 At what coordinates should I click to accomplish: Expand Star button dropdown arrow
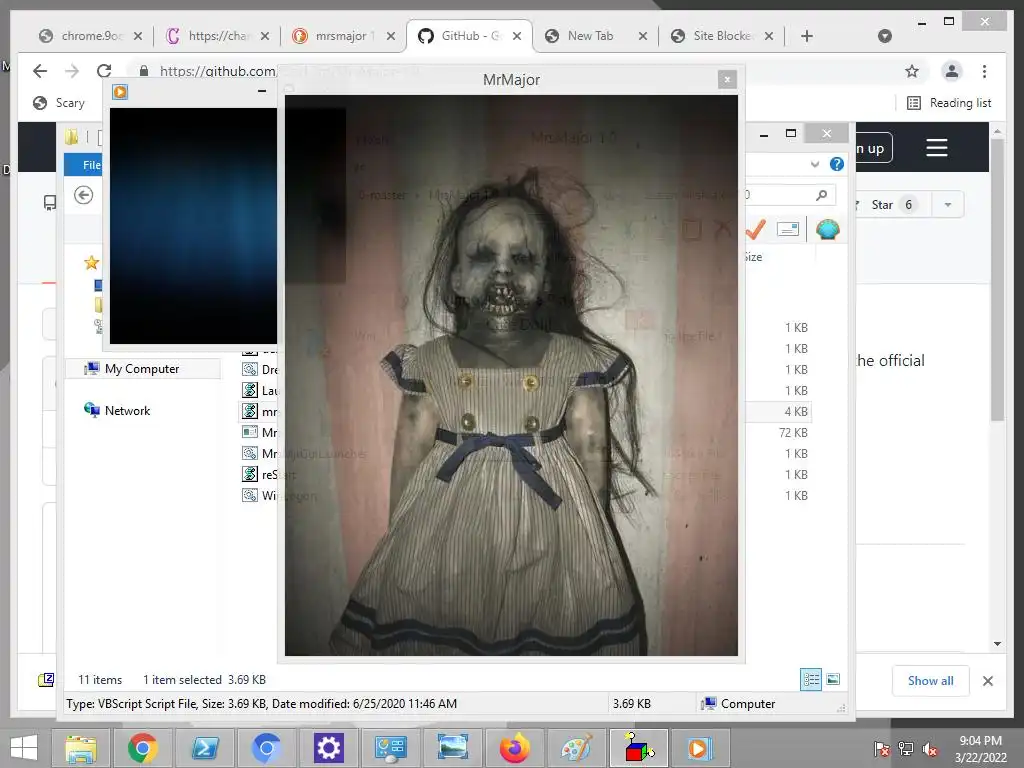pyautogui.click(x=948, y=205)
